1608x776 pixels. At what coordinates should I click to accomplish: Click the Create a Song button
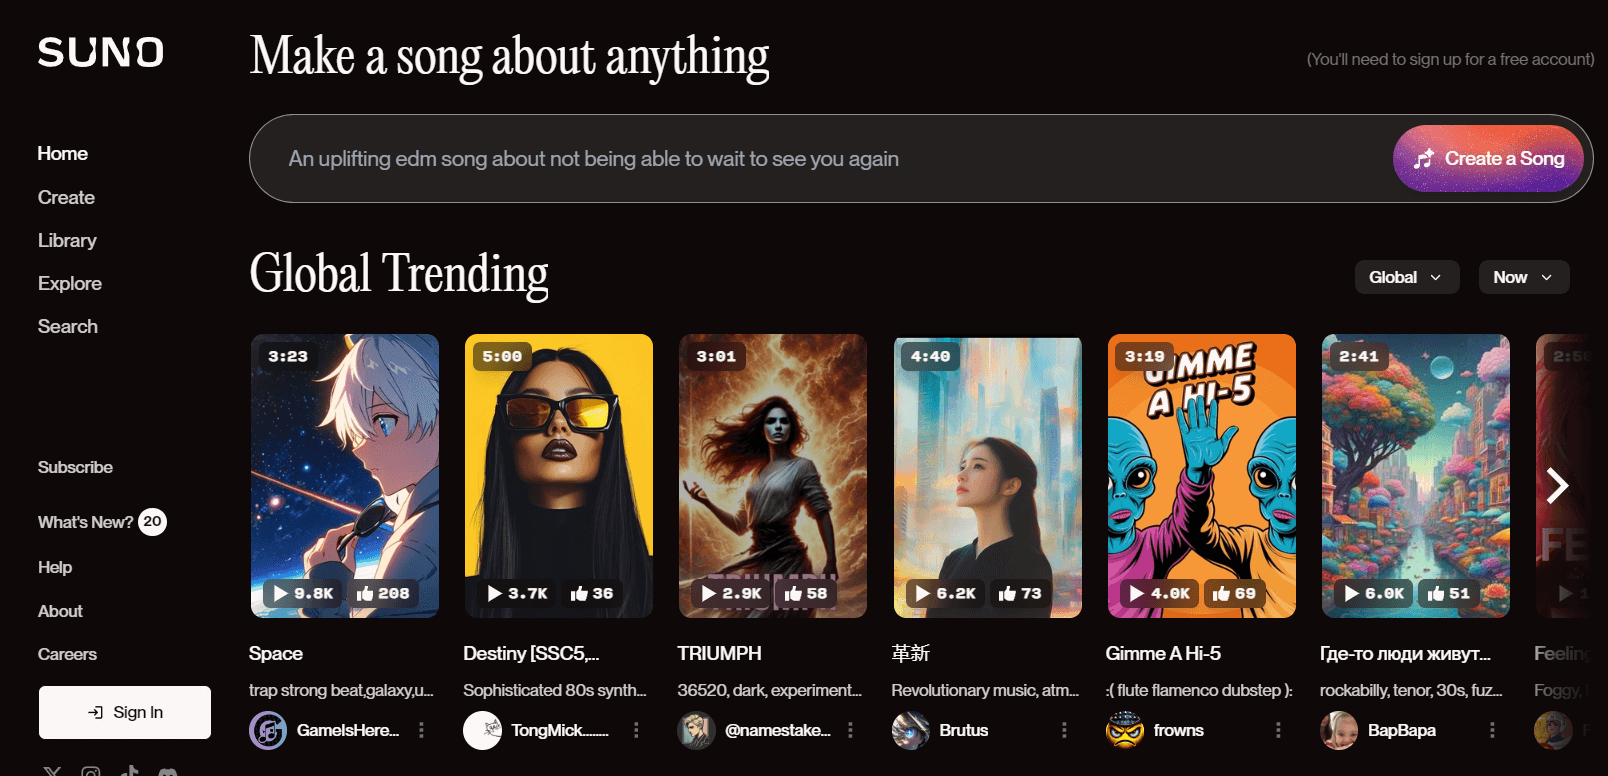(x=1488, y=158)
